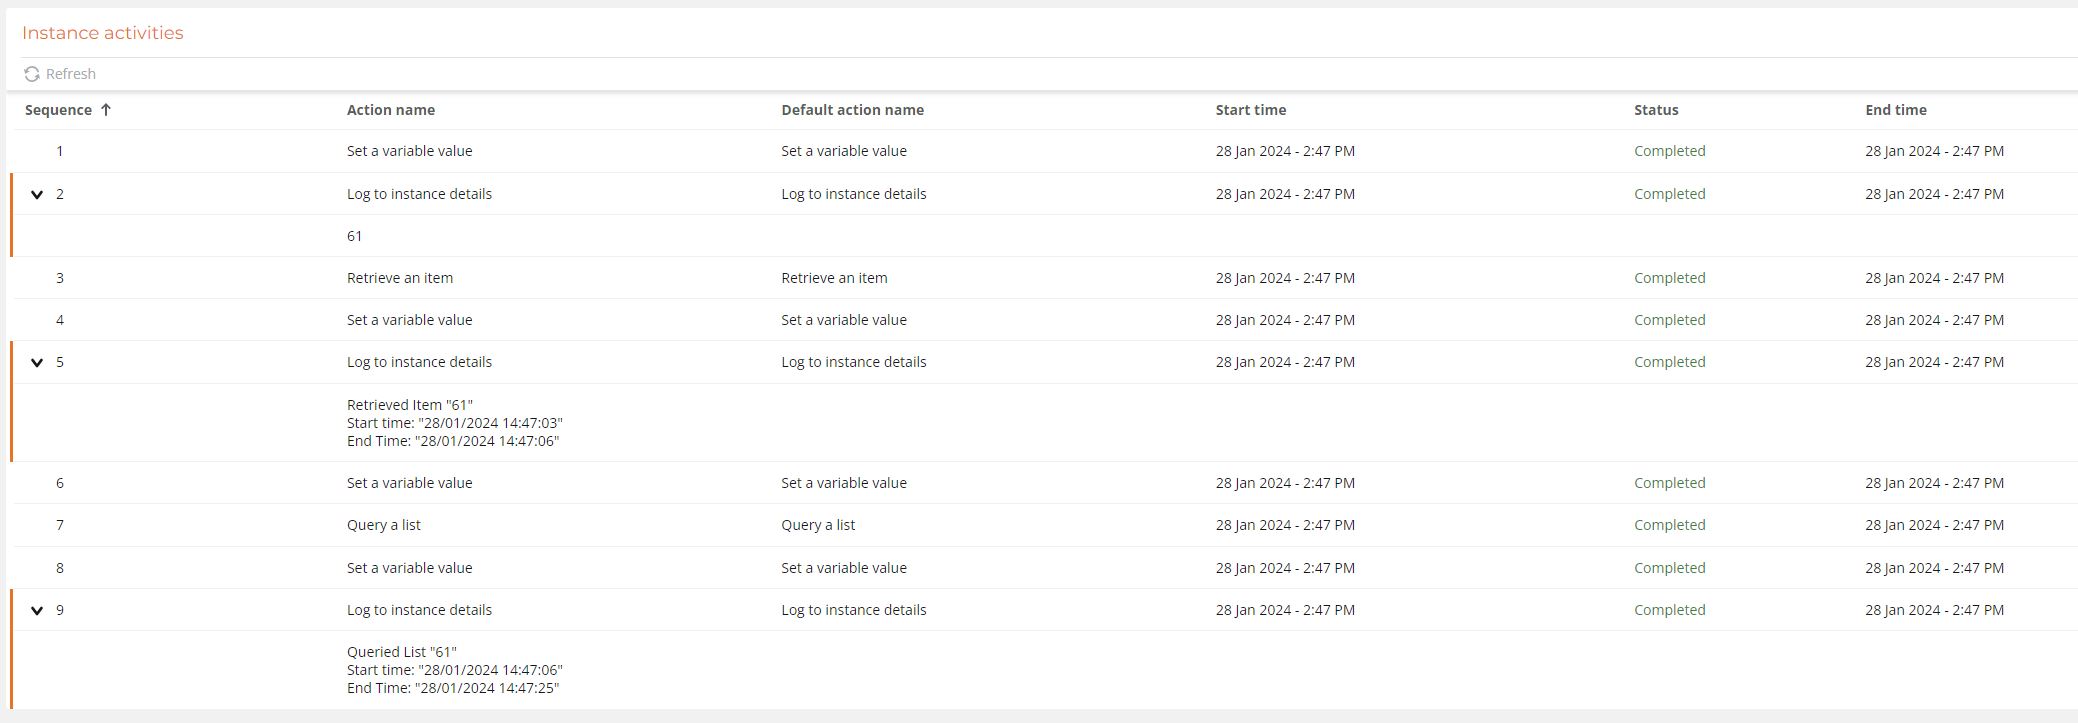
Task: Sort by Action name column header
Action: [x=391, y=110]
